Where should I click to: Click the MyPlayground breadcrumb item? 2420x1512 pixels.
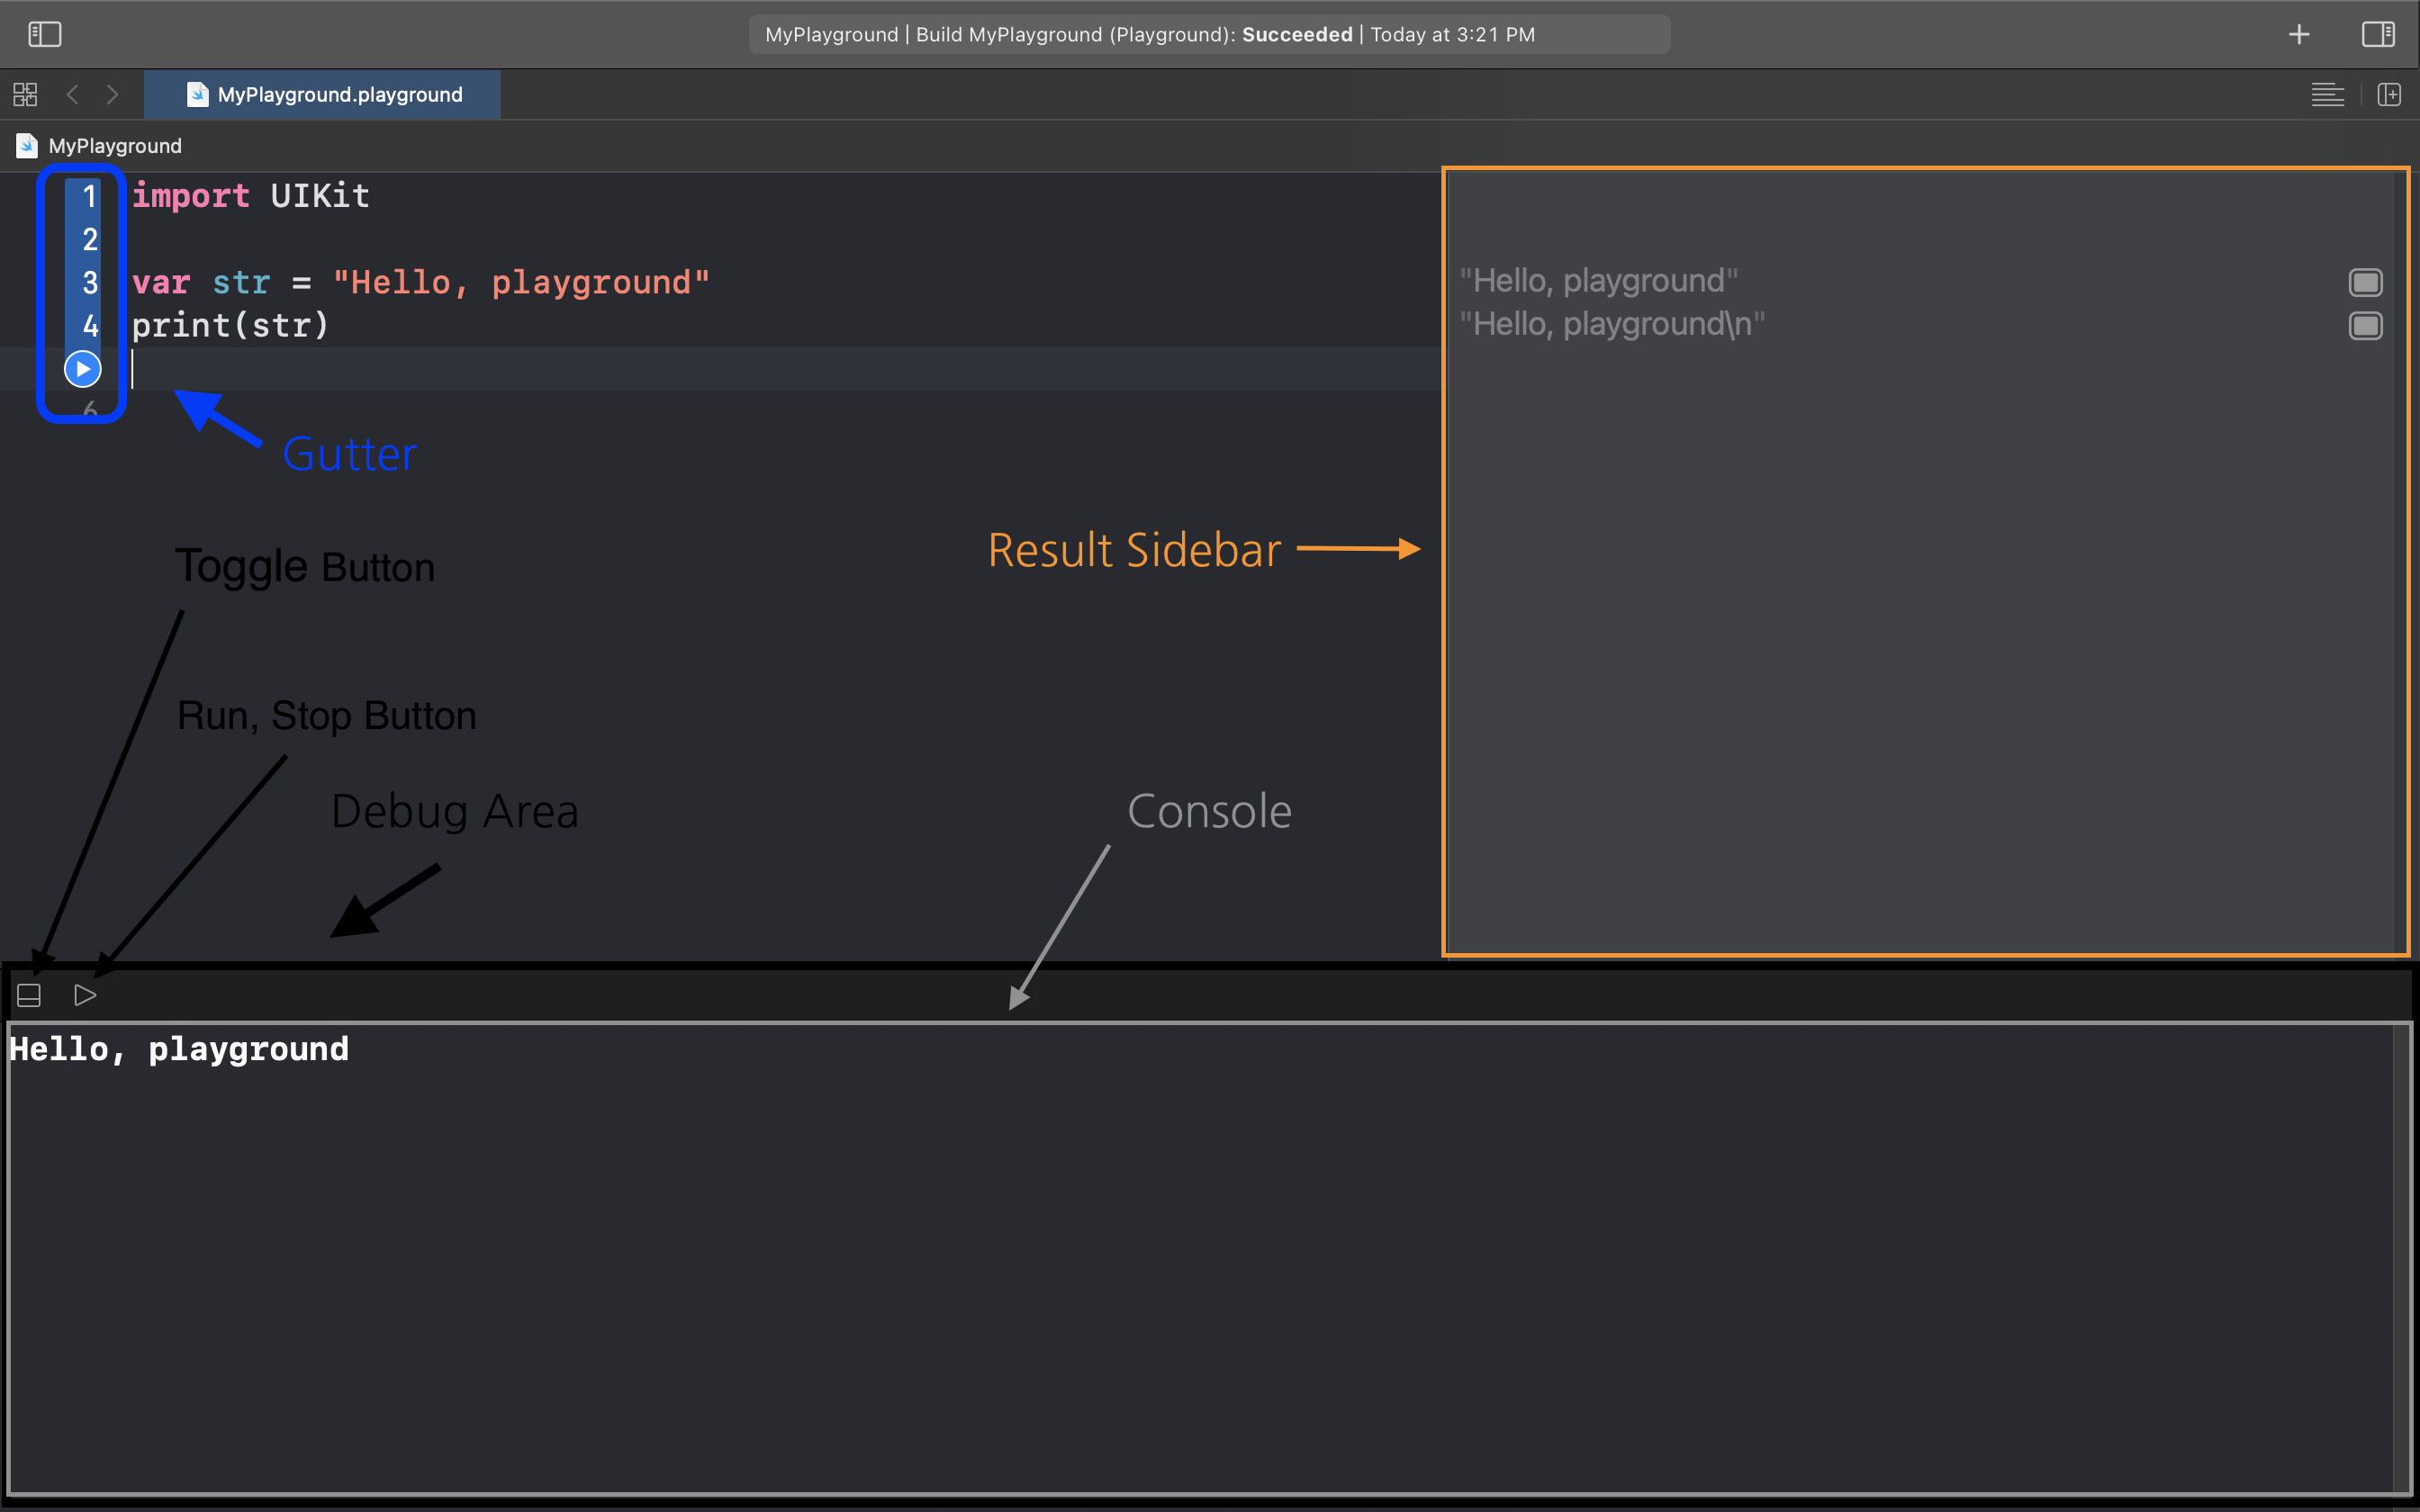pyautogui.click(x=114, y=146)
